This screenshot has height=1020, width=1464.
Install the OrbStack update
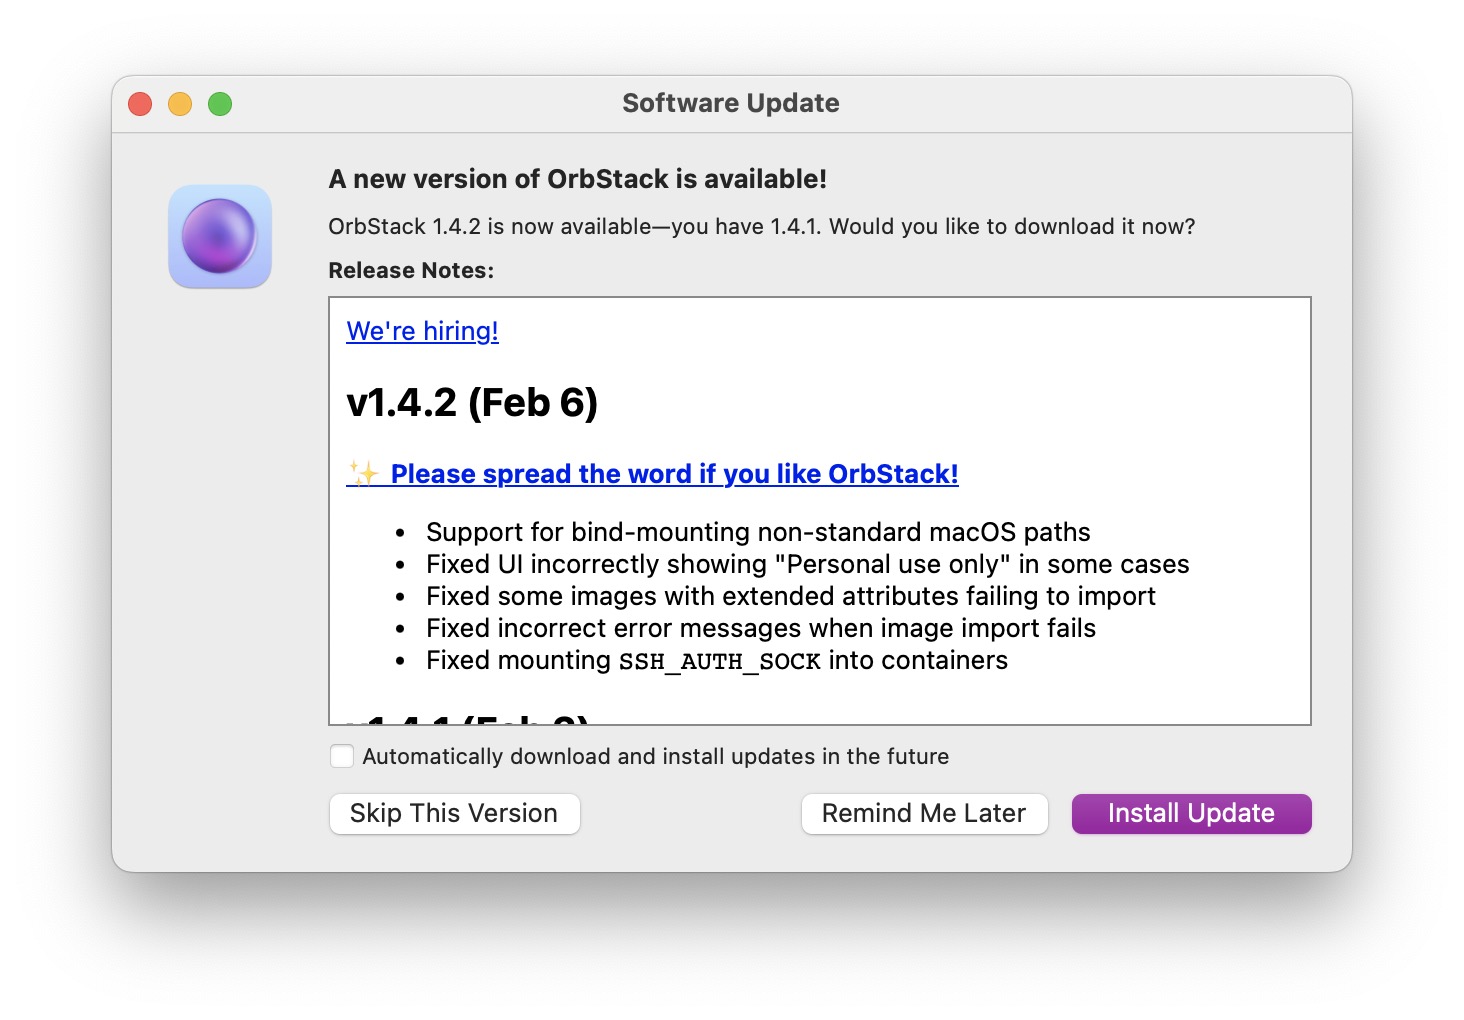click(1191, 813)
